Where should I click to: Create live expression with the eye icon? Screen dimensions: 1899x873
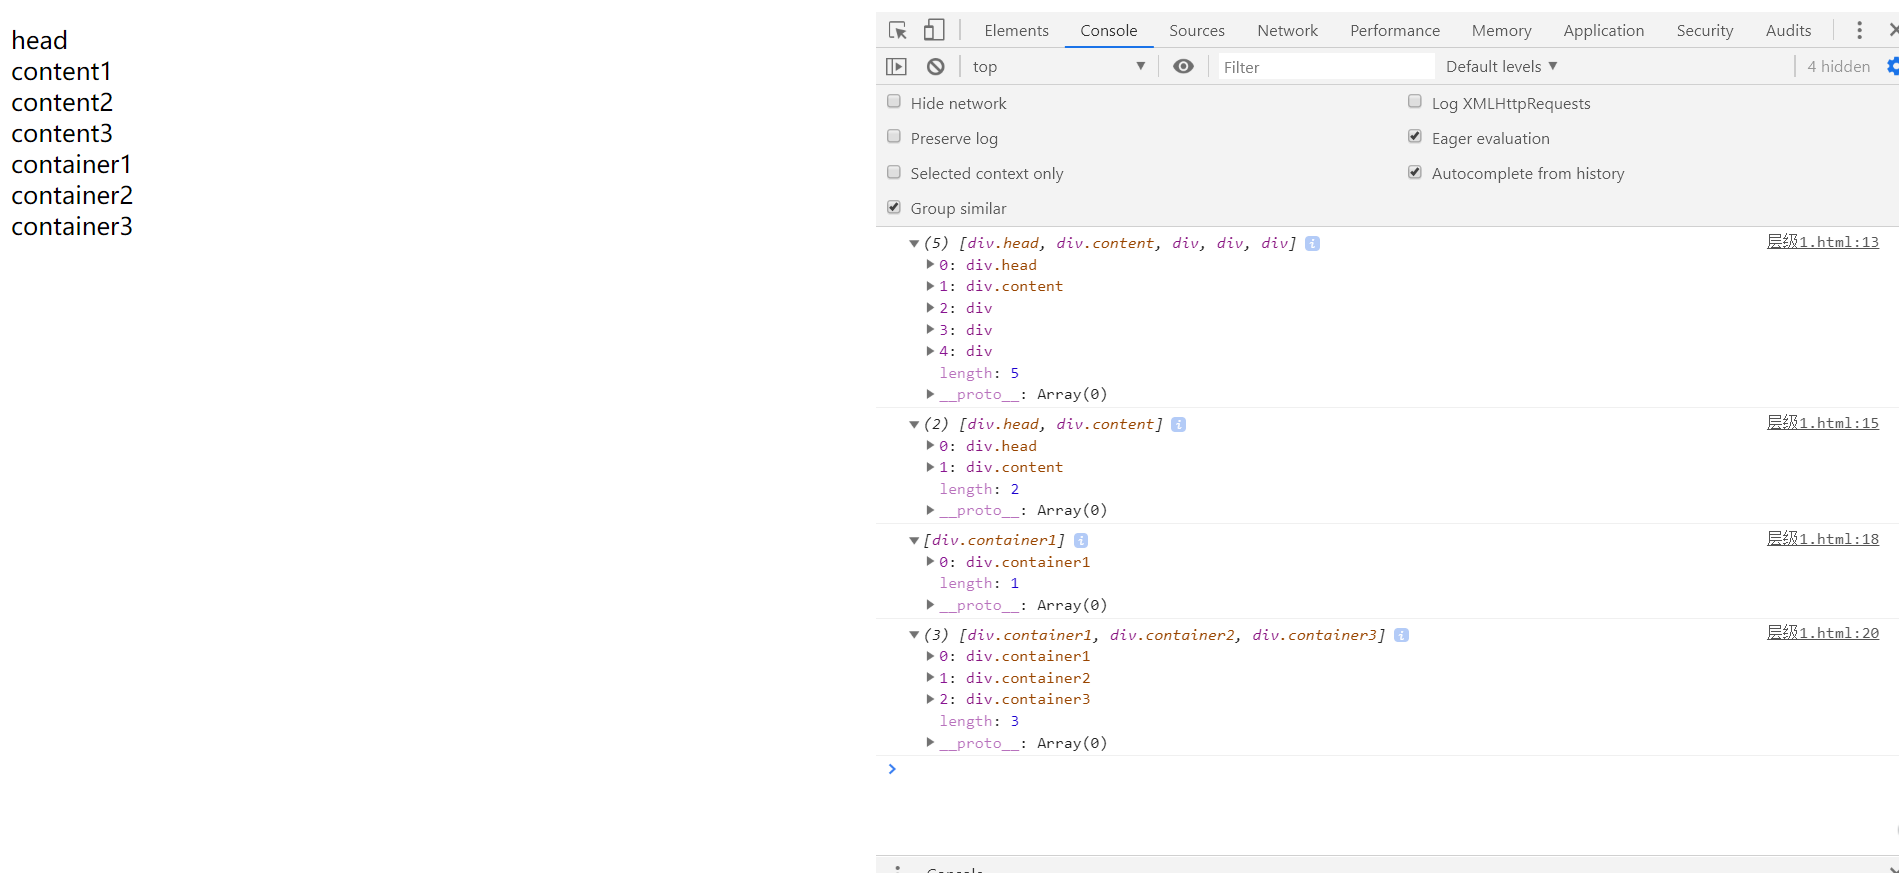pos(1183,66)
